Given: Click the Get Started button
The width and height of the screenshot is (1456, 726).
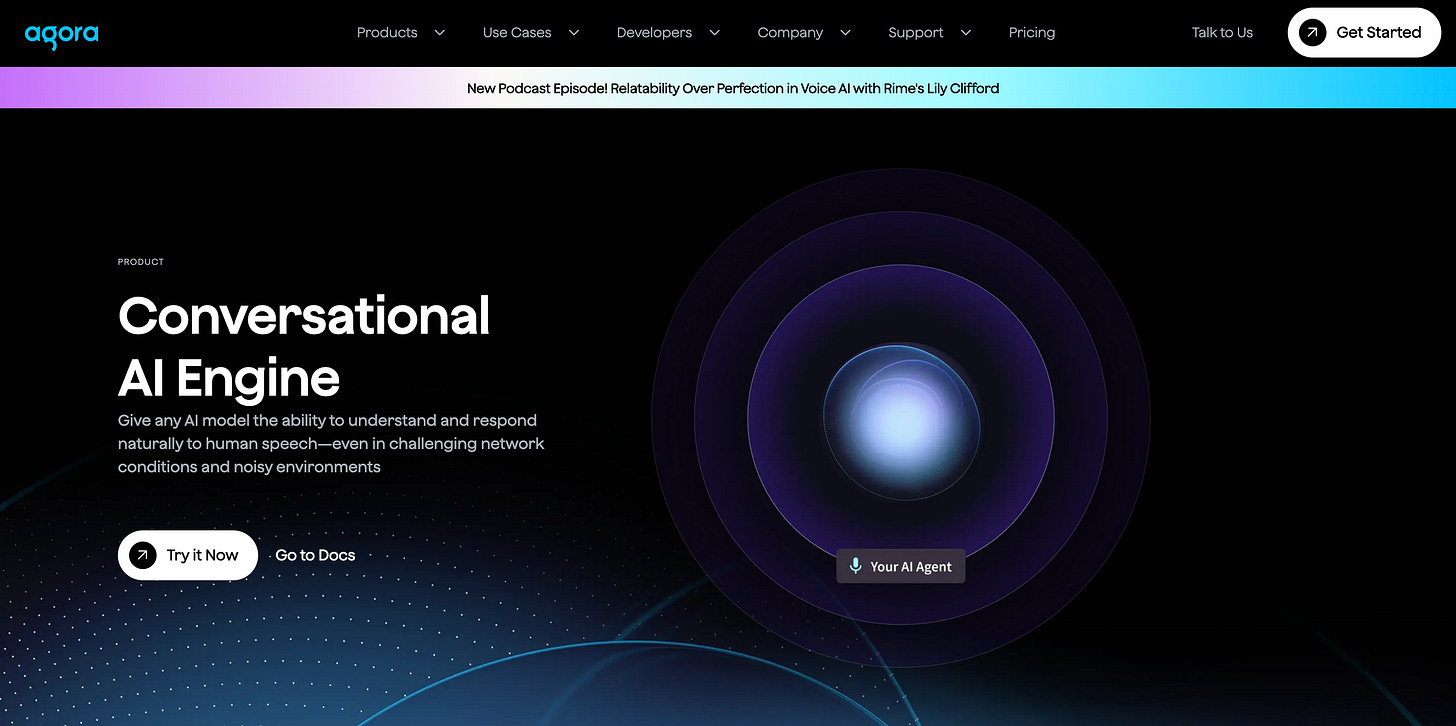Looking at the screenshot, I should point(1364,33).
